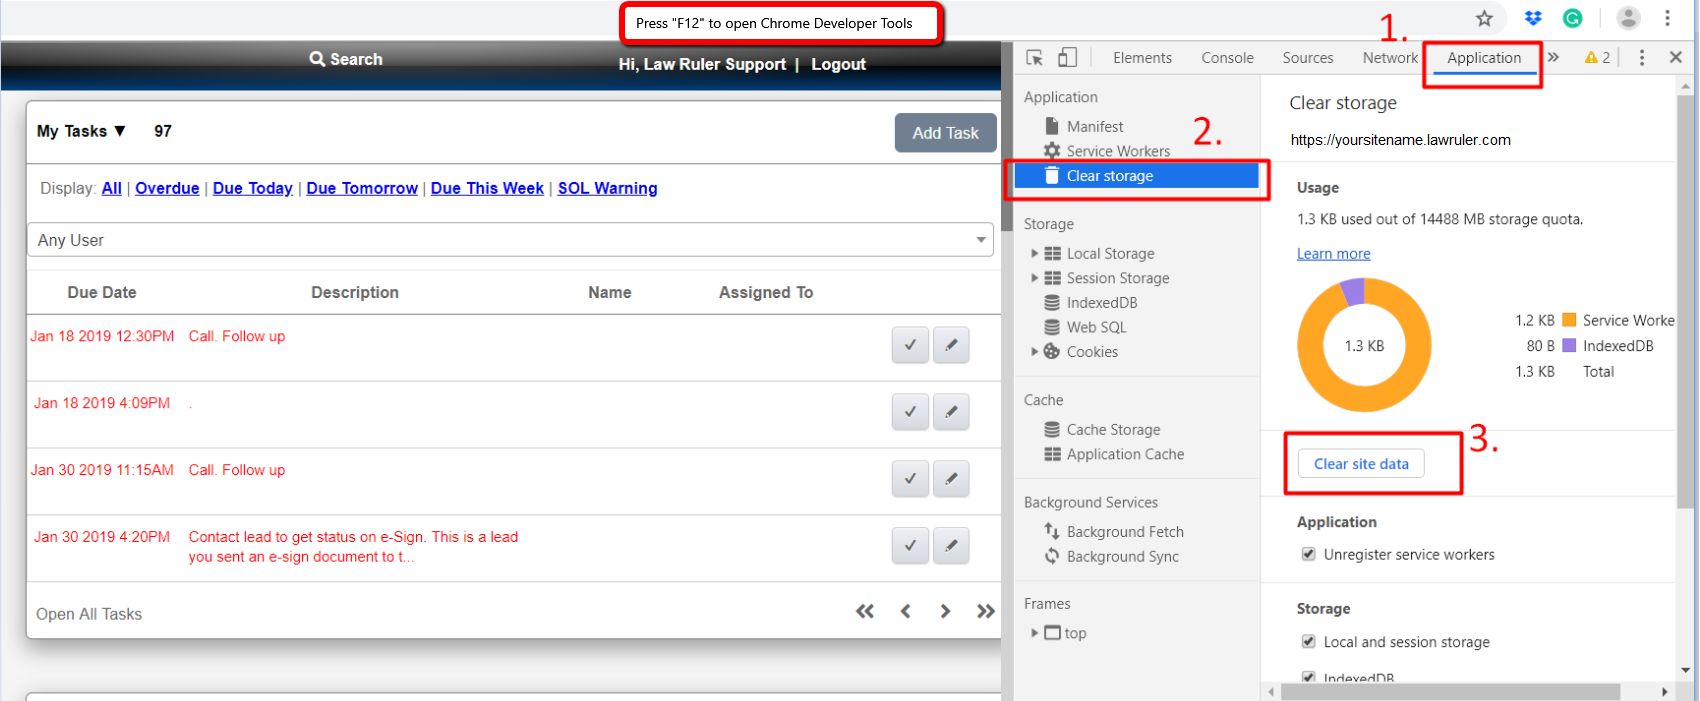Edit the e-Sign status task

(951, 545)
